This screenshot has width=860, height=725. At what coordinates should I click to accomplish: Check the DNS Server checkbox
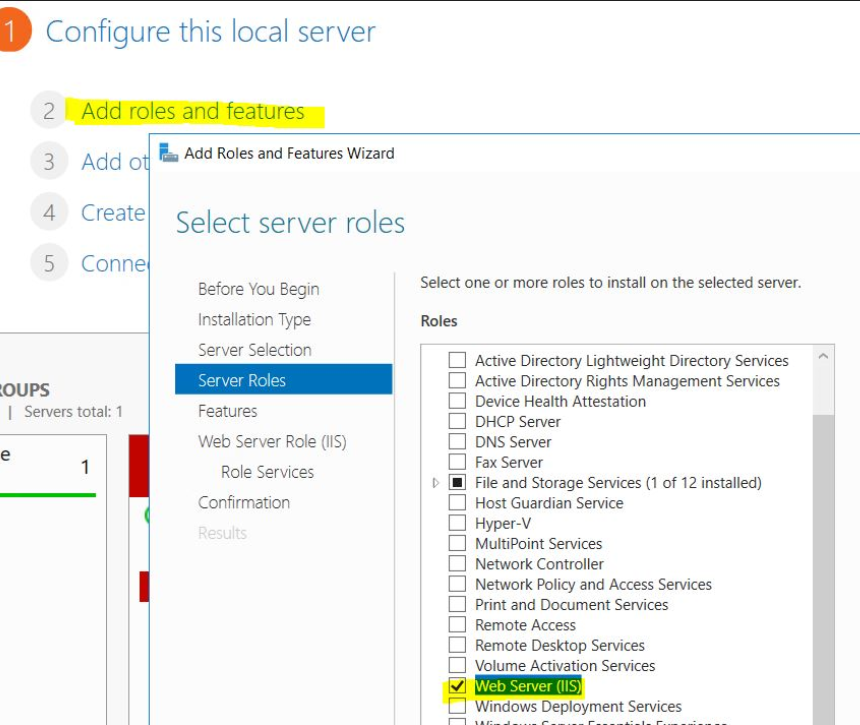point(457,441)
